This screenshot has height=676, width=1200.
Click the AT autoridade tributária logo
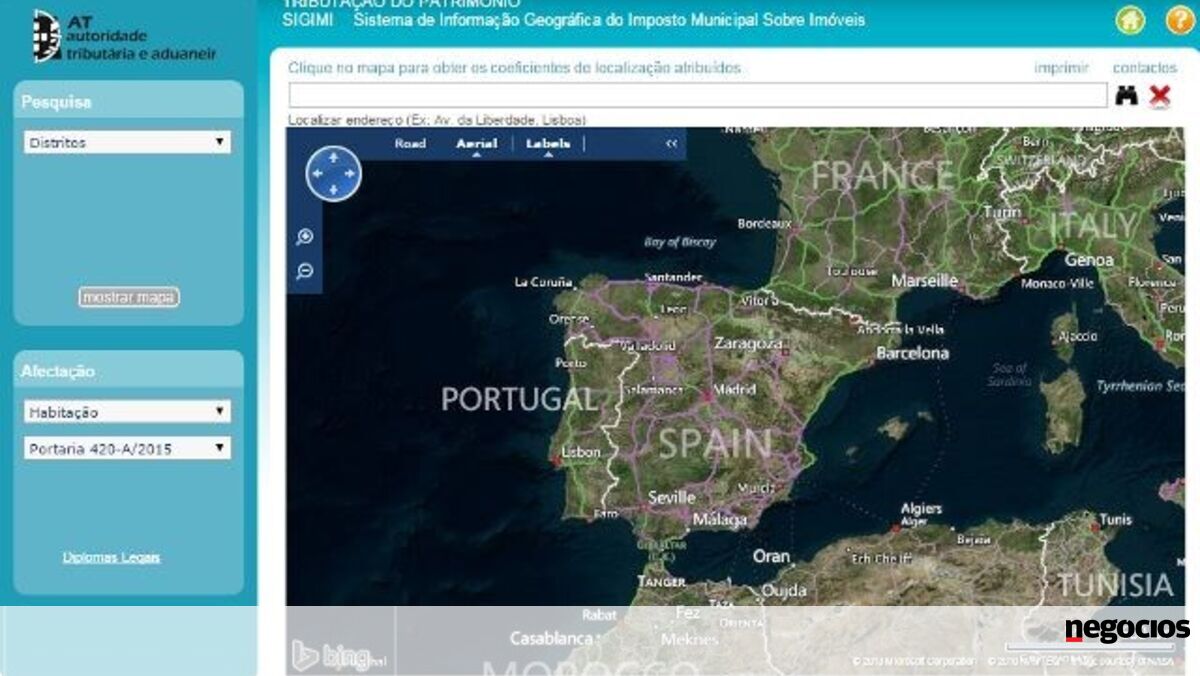click(124, 37)
